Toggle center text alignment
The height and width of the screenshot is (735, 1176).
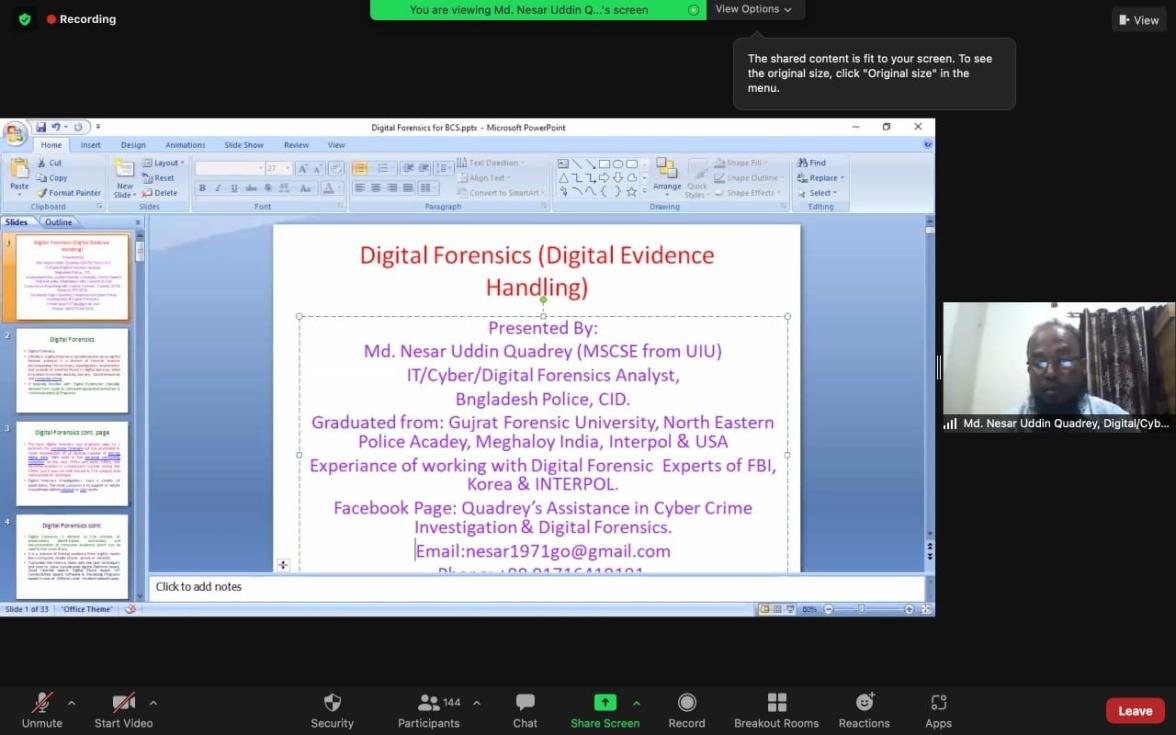pos(376,188)
